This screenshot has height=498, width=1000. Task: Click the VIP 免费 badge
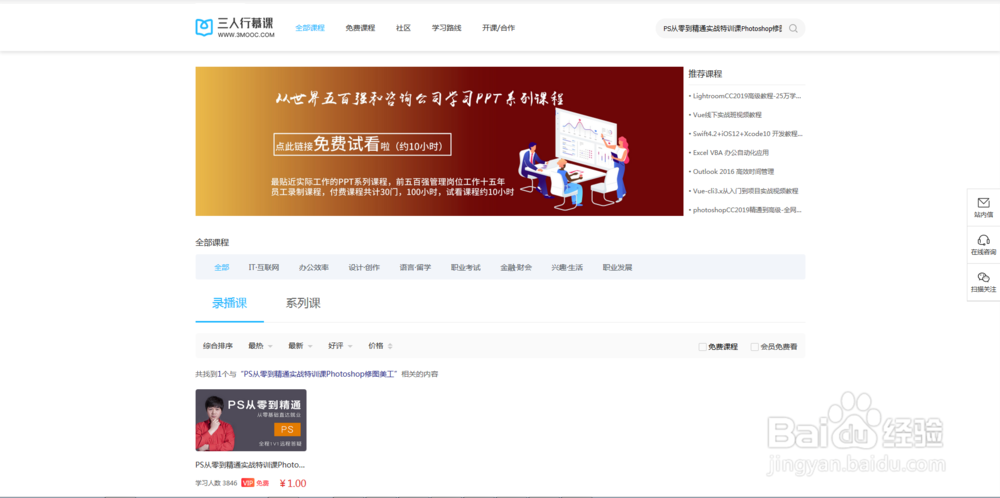pos(255,483)
